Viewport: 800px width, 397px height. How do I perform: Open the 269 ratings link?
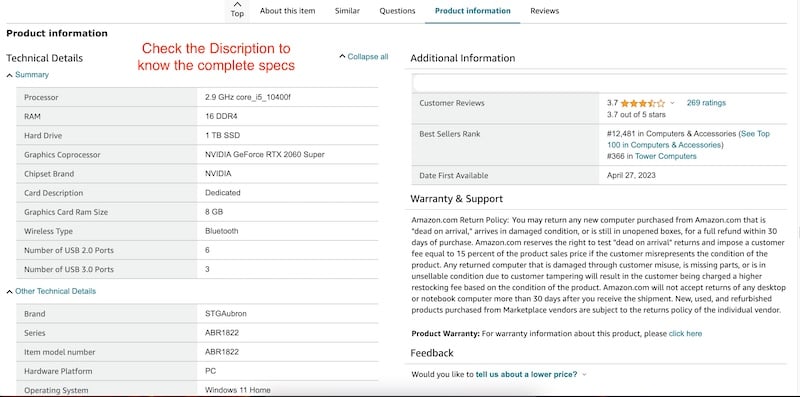(x=706, y=103)
